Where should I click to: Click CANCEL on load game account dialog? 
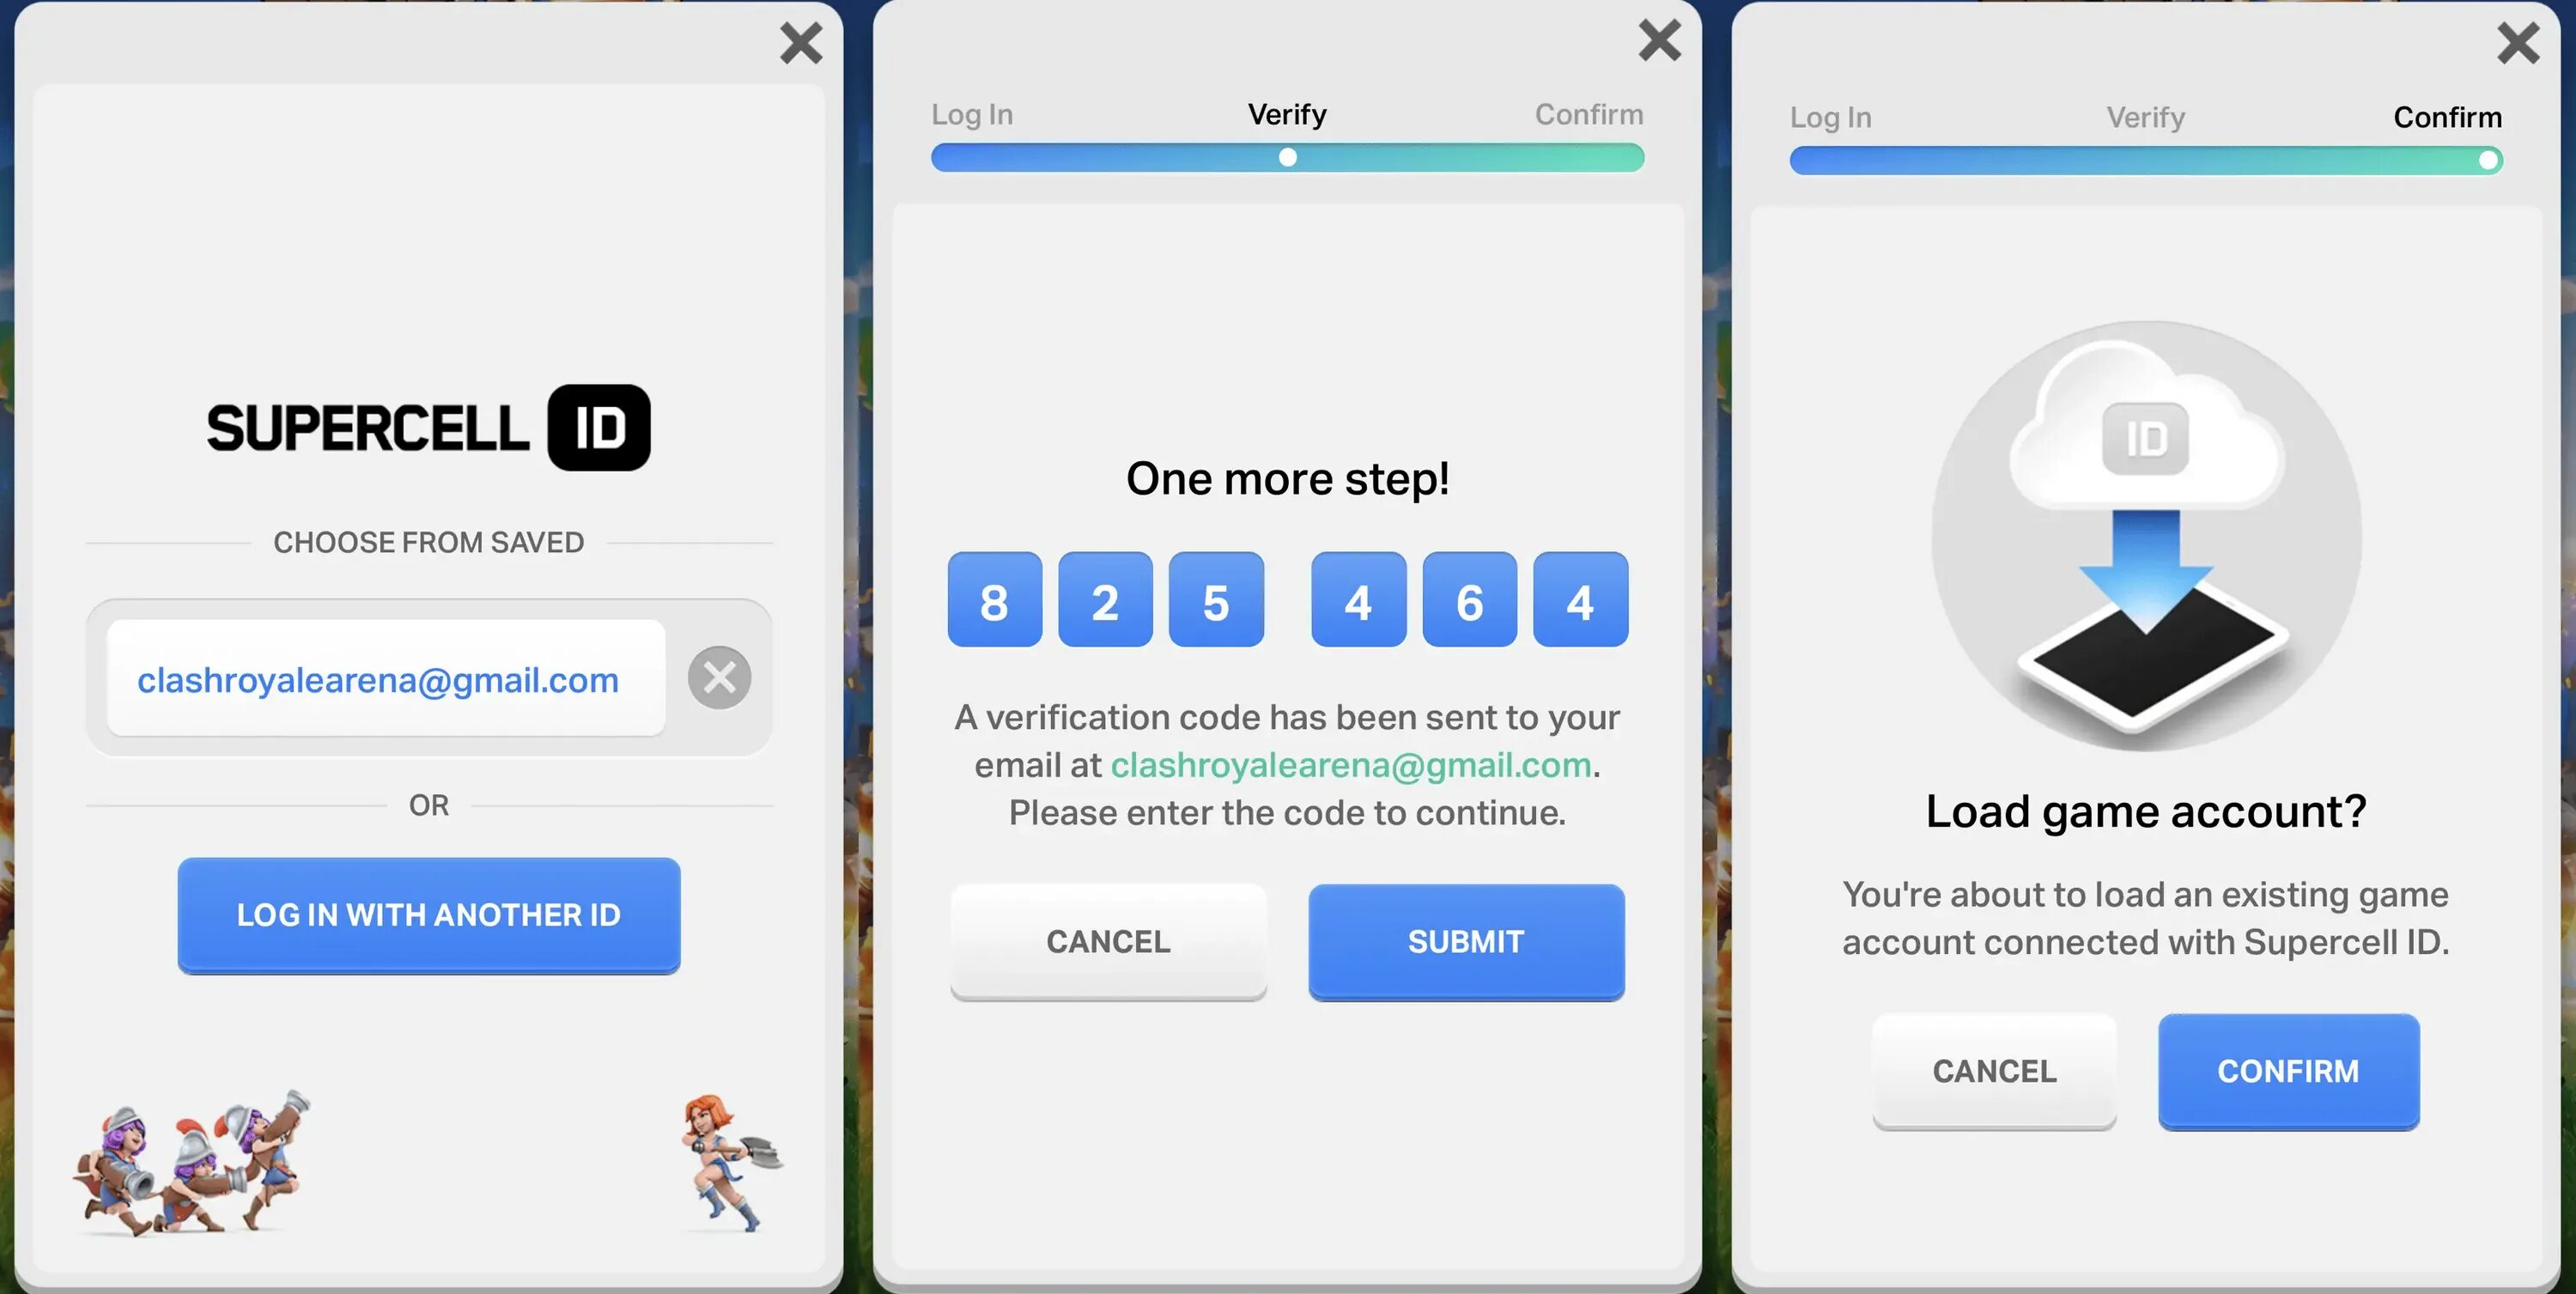point(1994,1072)
